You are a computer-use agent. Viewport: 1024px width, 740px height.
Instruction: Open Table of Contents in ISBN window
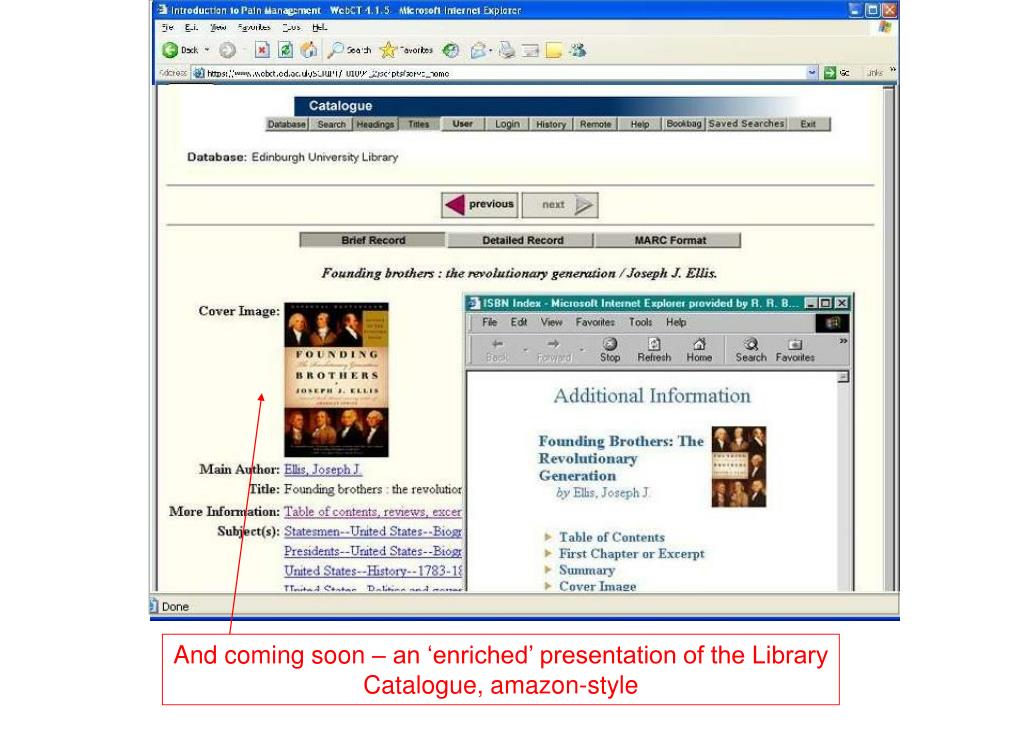pos(611,537)
